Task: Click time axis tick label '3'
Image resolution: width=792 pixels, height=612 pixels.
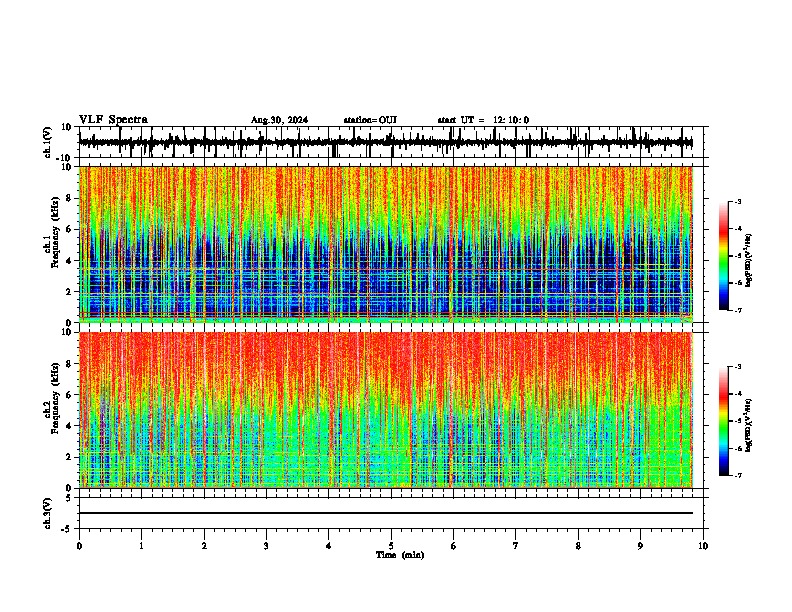Action: tap(266, 546)
